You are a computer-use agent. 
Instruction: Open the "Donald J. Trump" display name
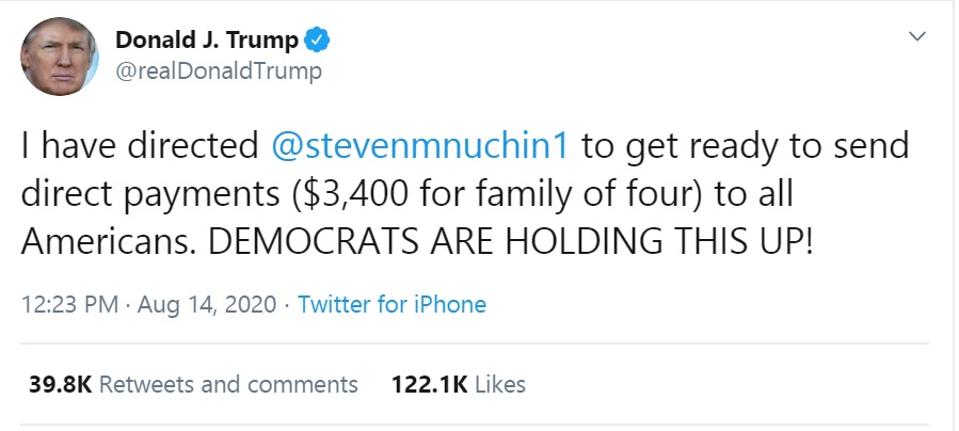pyautogui.click(x=207, y=40)
